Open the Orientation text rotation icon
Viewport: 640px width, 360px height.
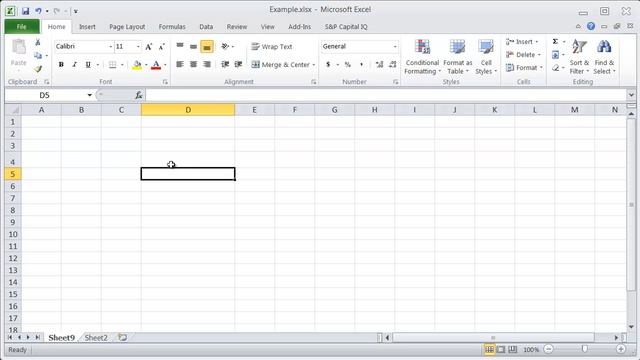point(225,47)
